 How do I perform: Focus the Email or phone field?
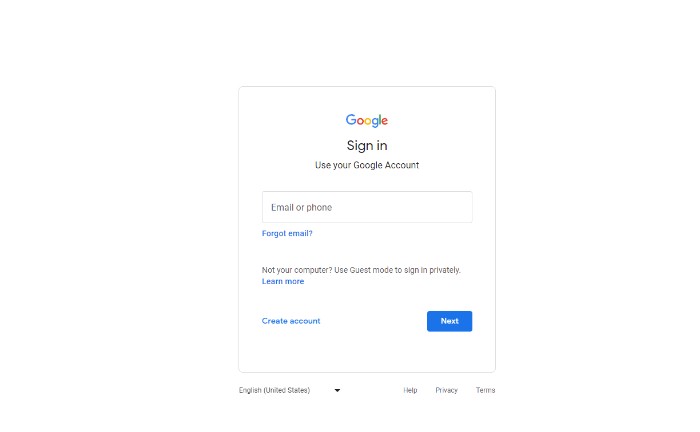coord(367,207)
